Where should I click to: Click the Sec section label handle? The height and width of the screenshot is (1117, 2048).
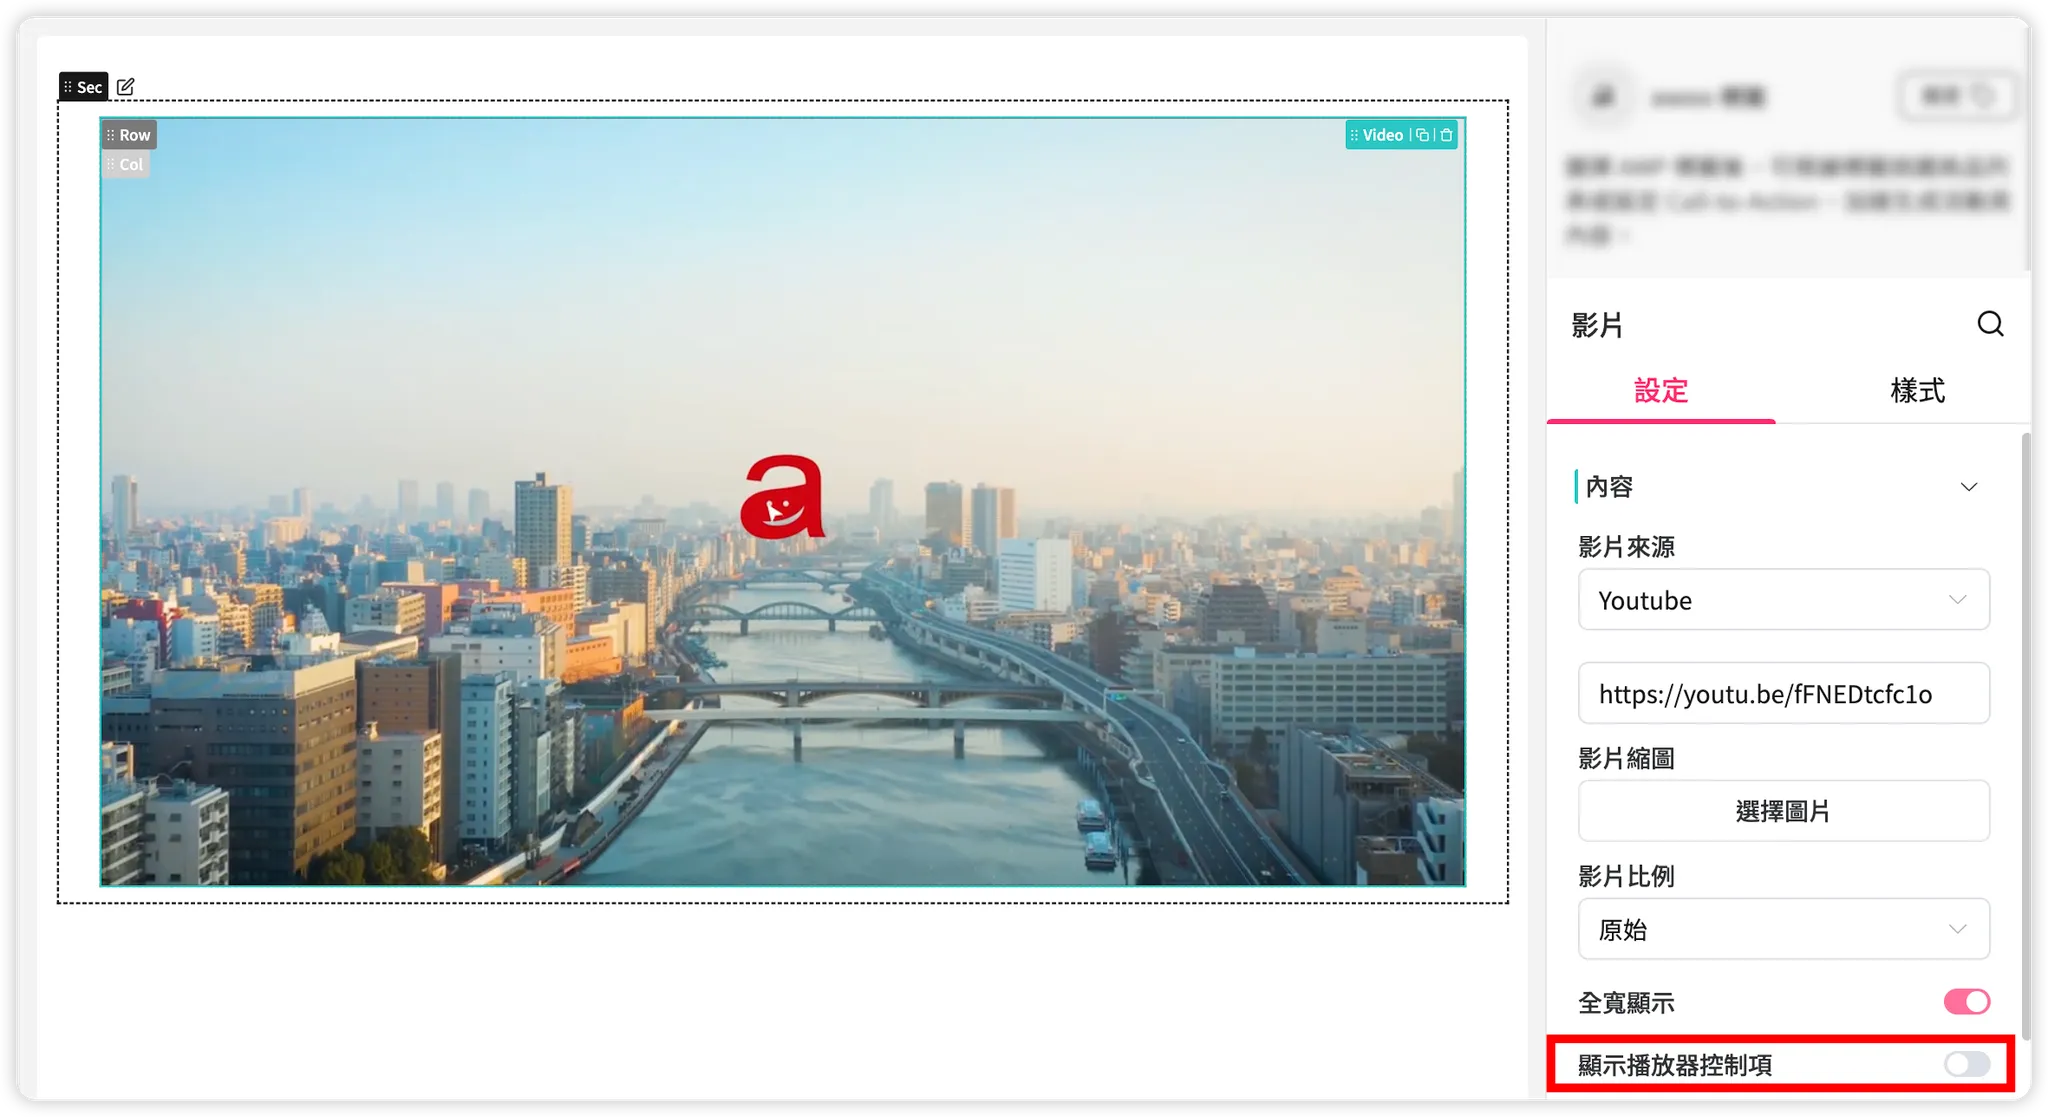coord(83,87)
